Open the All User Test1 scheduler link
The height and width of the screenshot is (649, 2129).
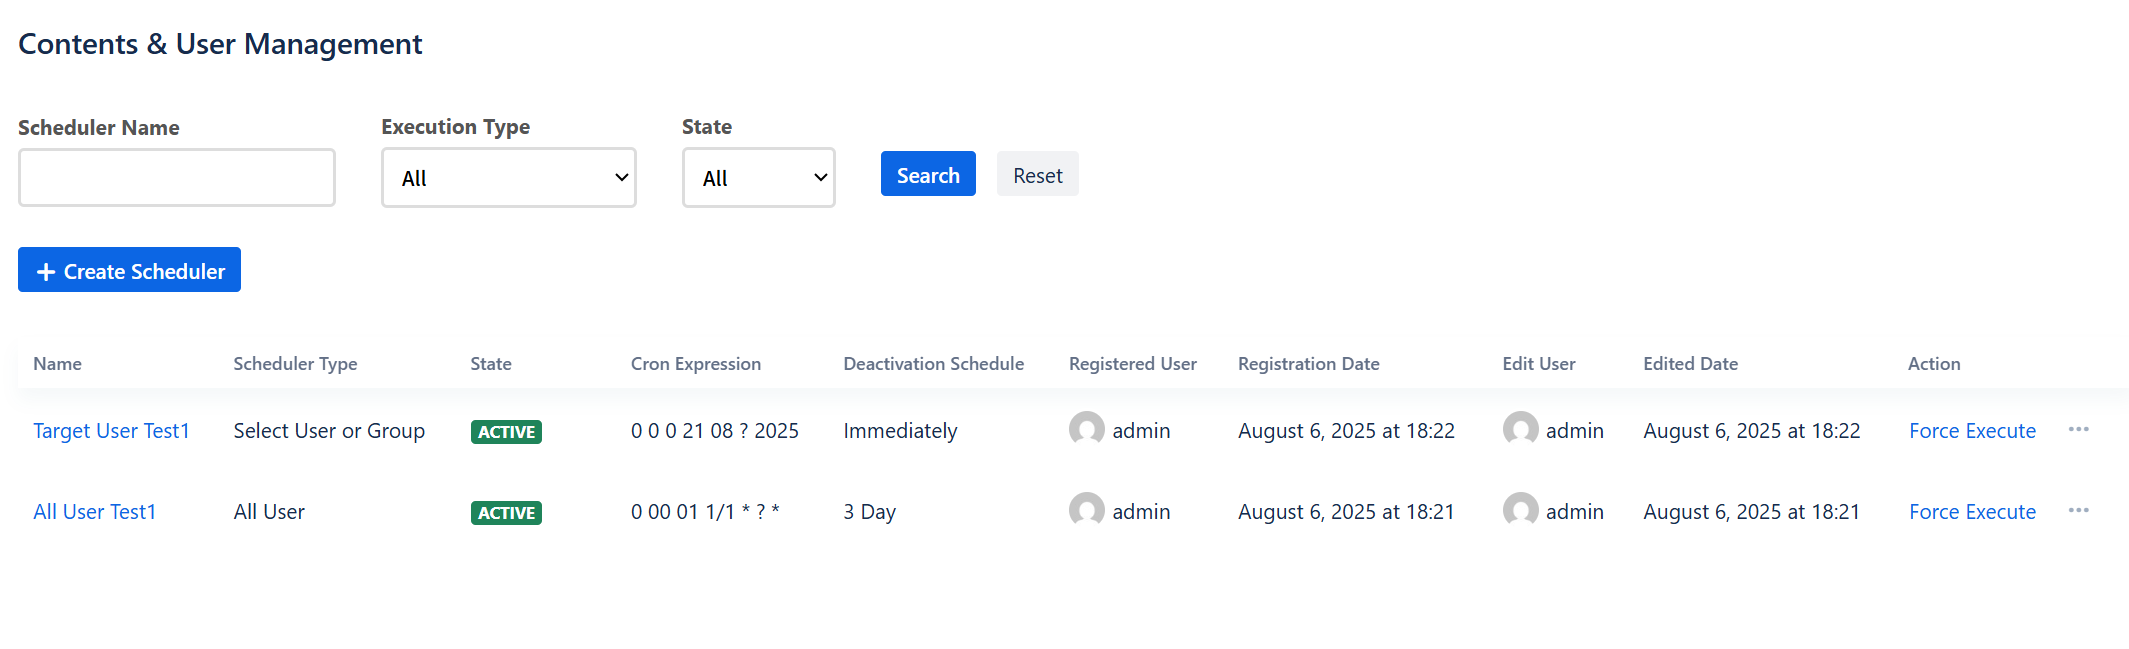coord(95,512)
